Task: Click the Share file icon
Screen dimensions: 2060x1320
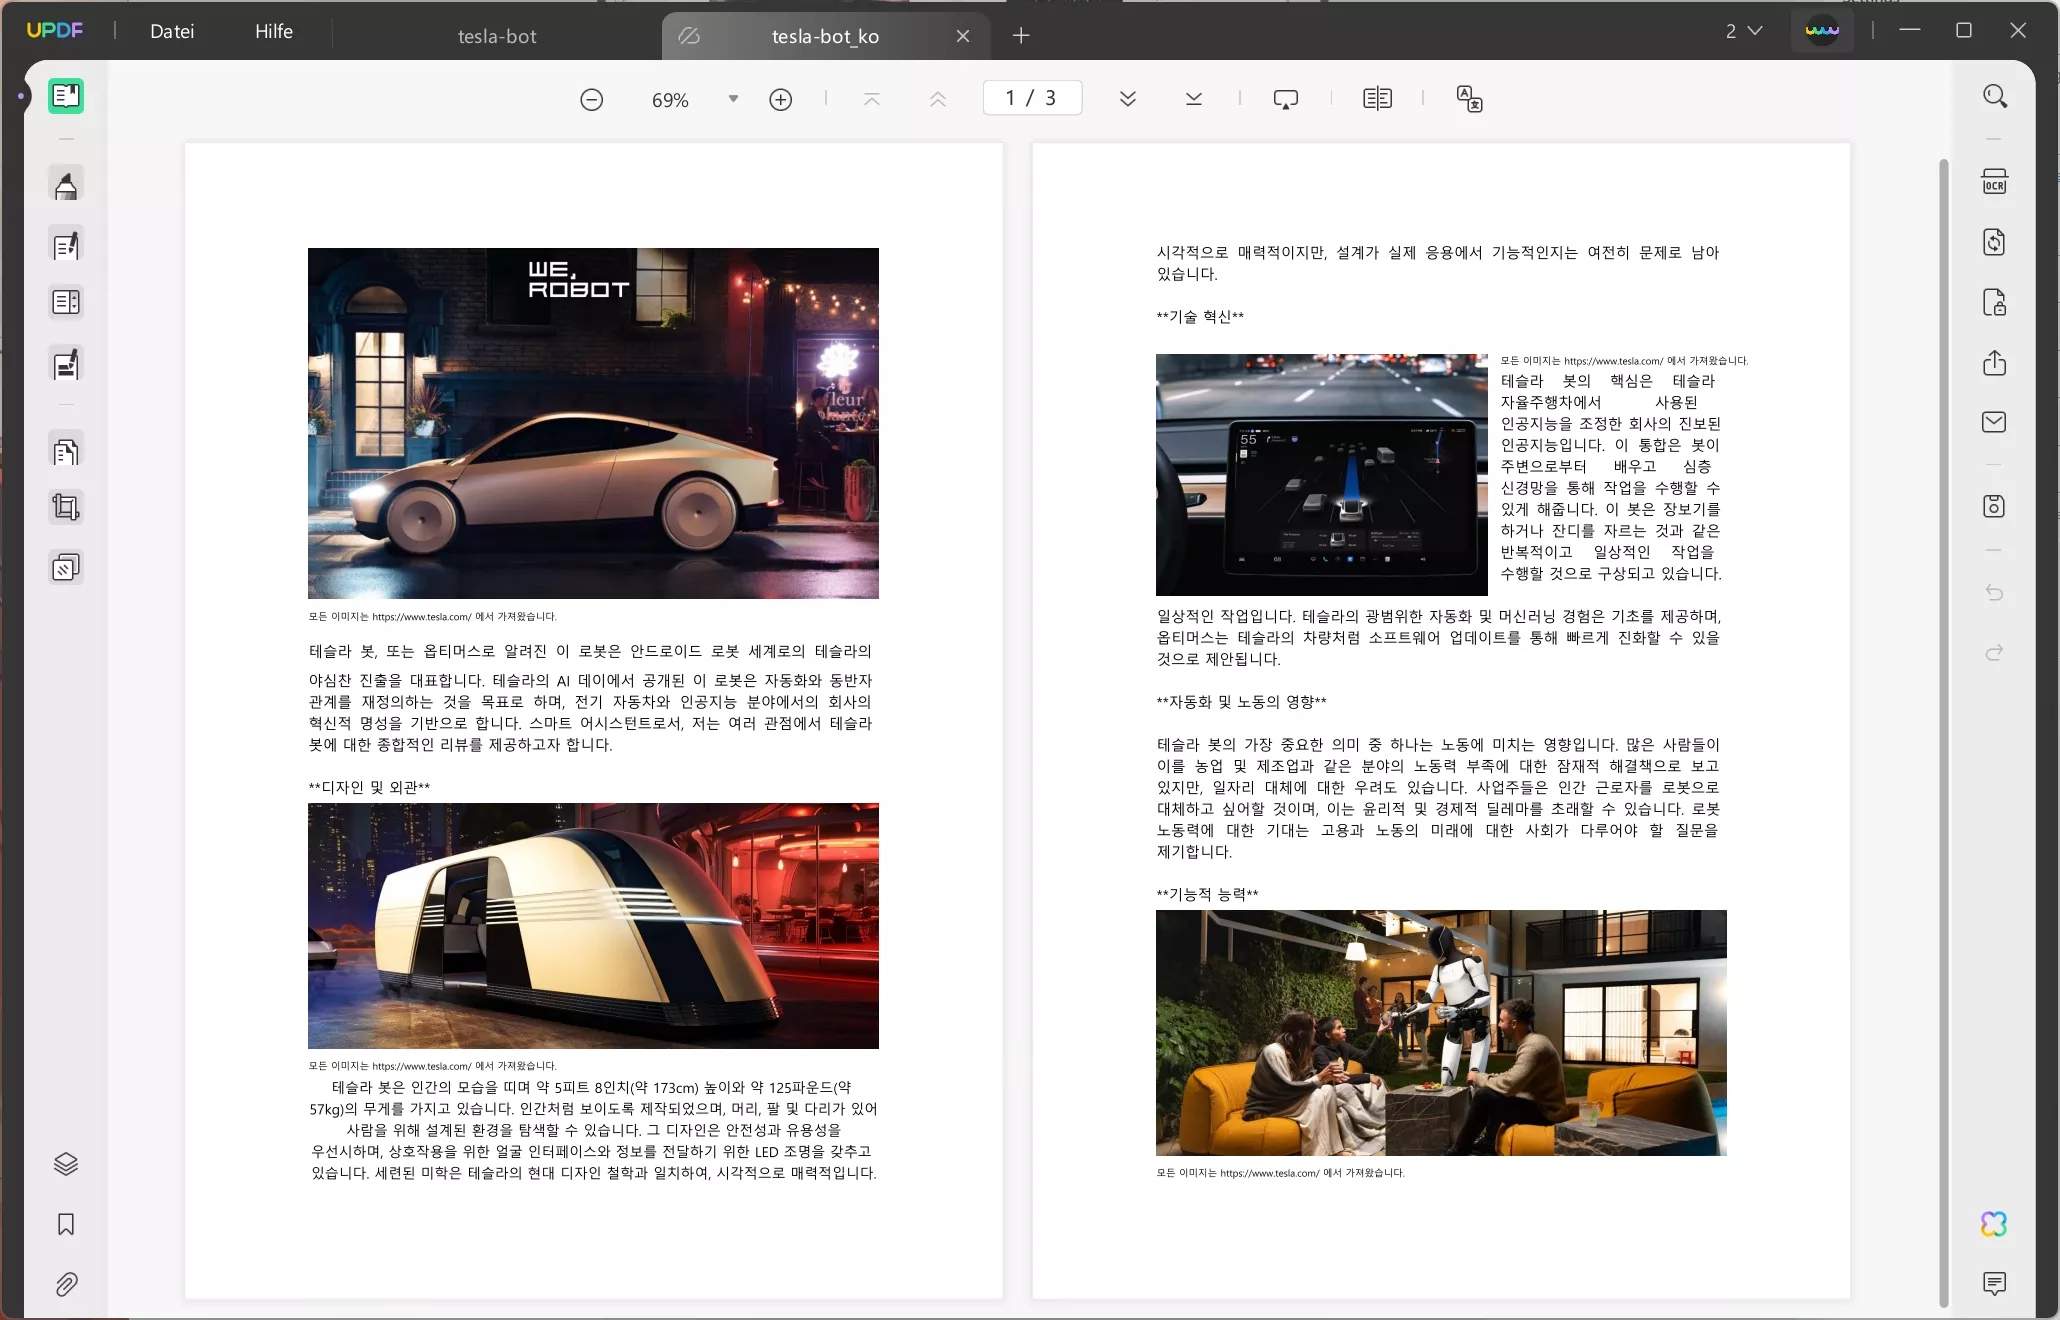Action: (1995, 362)
